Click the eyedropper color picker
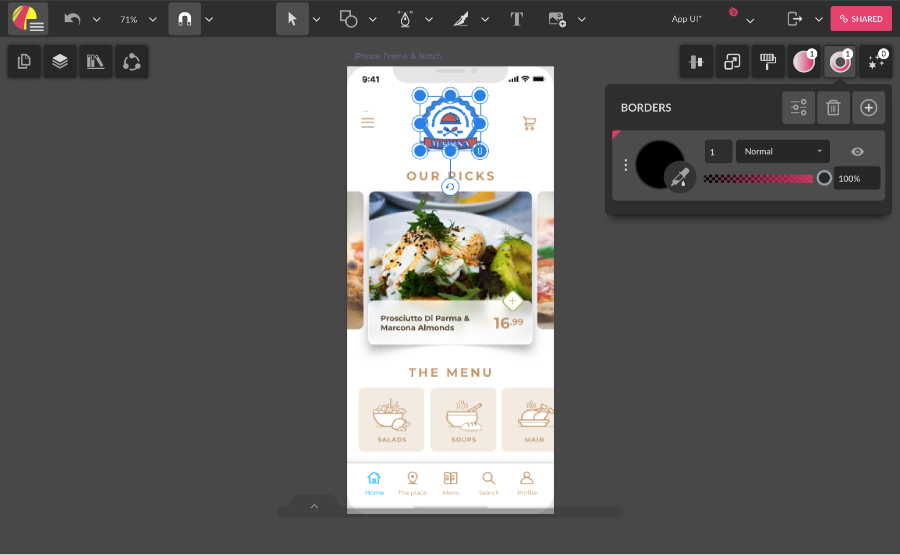Viewport: 900px width, 555px height. pyautogui.click(x=680, y=177)
